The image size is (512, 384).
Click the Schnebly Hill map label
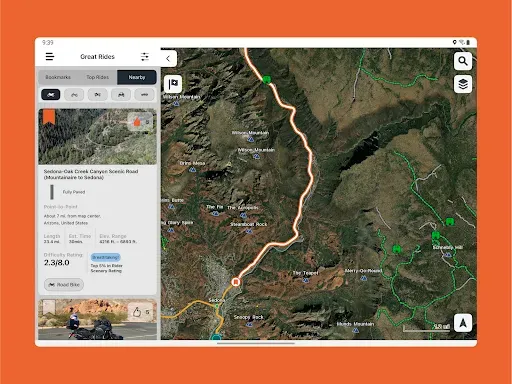448,247
